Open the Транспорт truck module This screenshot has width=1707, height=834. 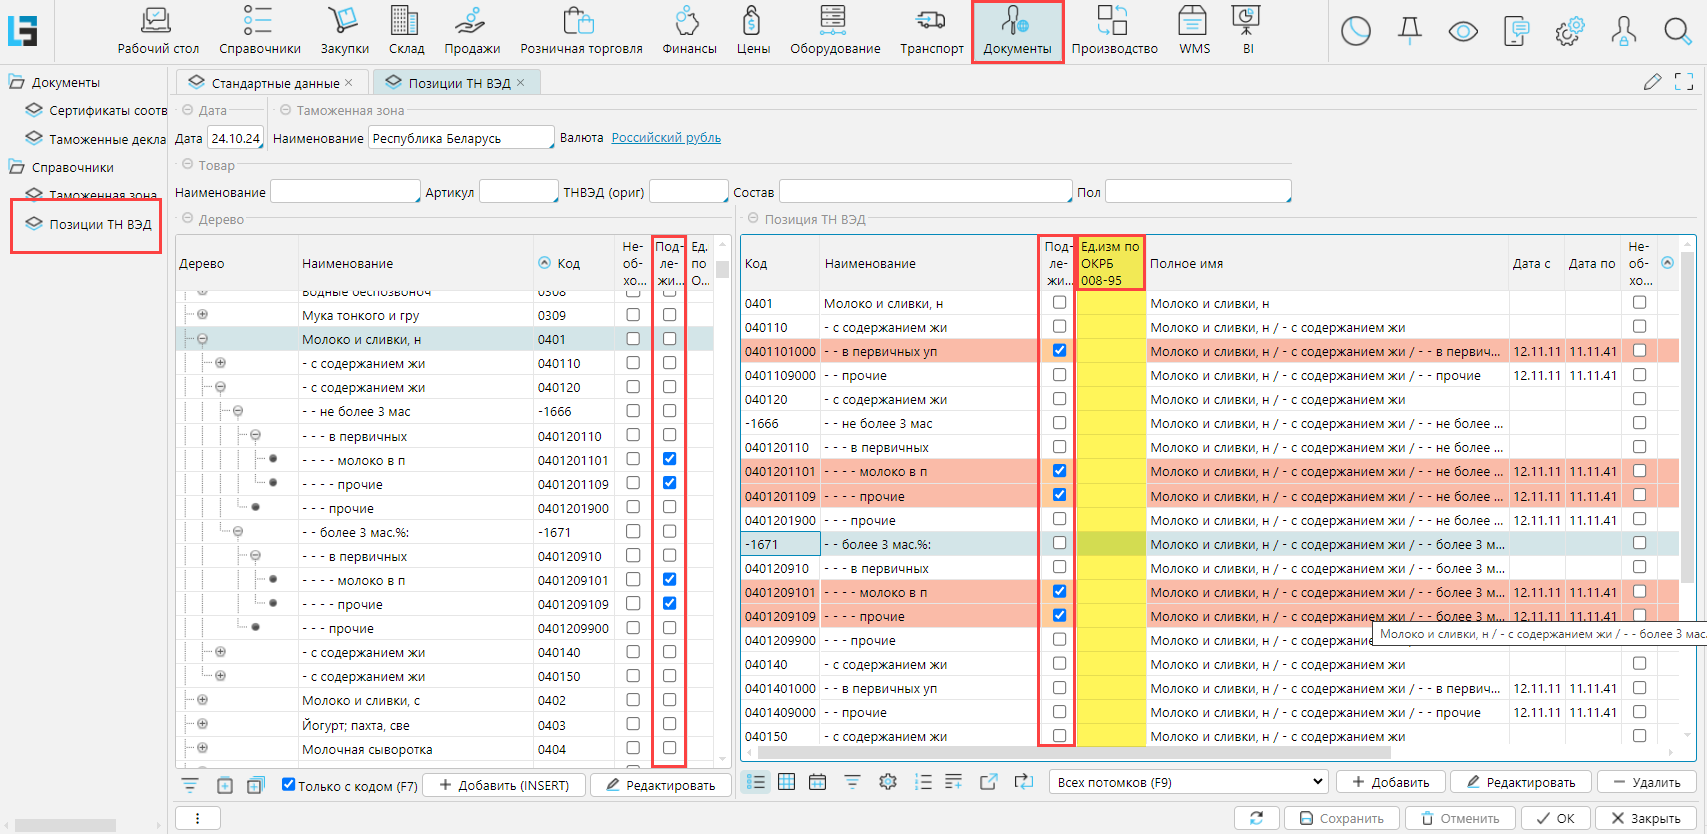pos(931,30)
